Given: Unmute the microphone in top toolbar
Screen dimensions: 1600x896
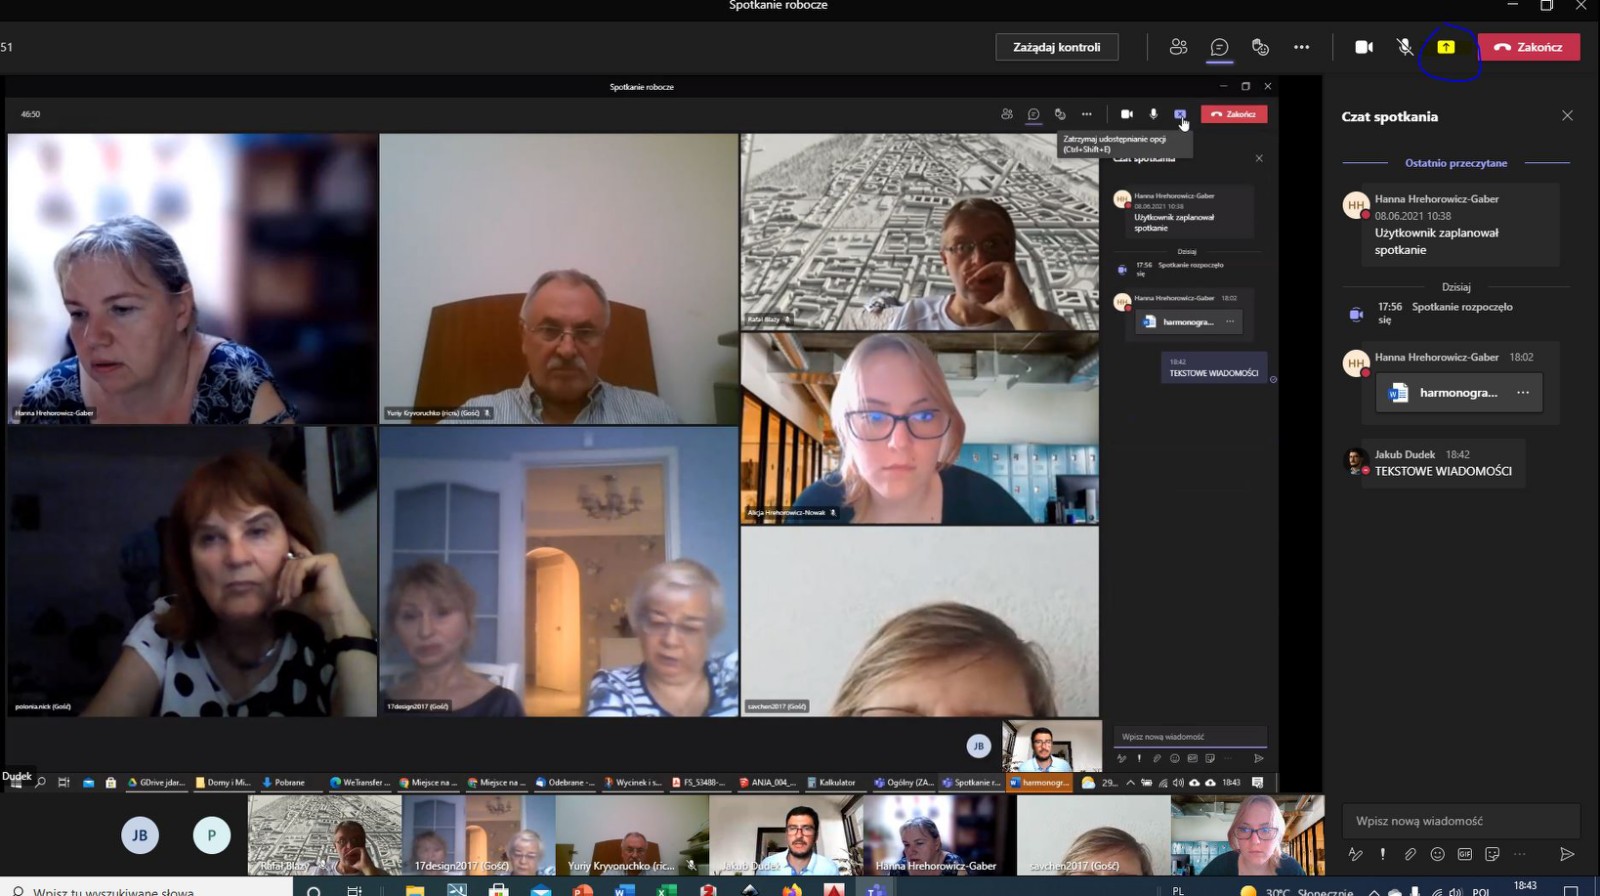Looking at the screenshot, I should [x=1405, y=47].
